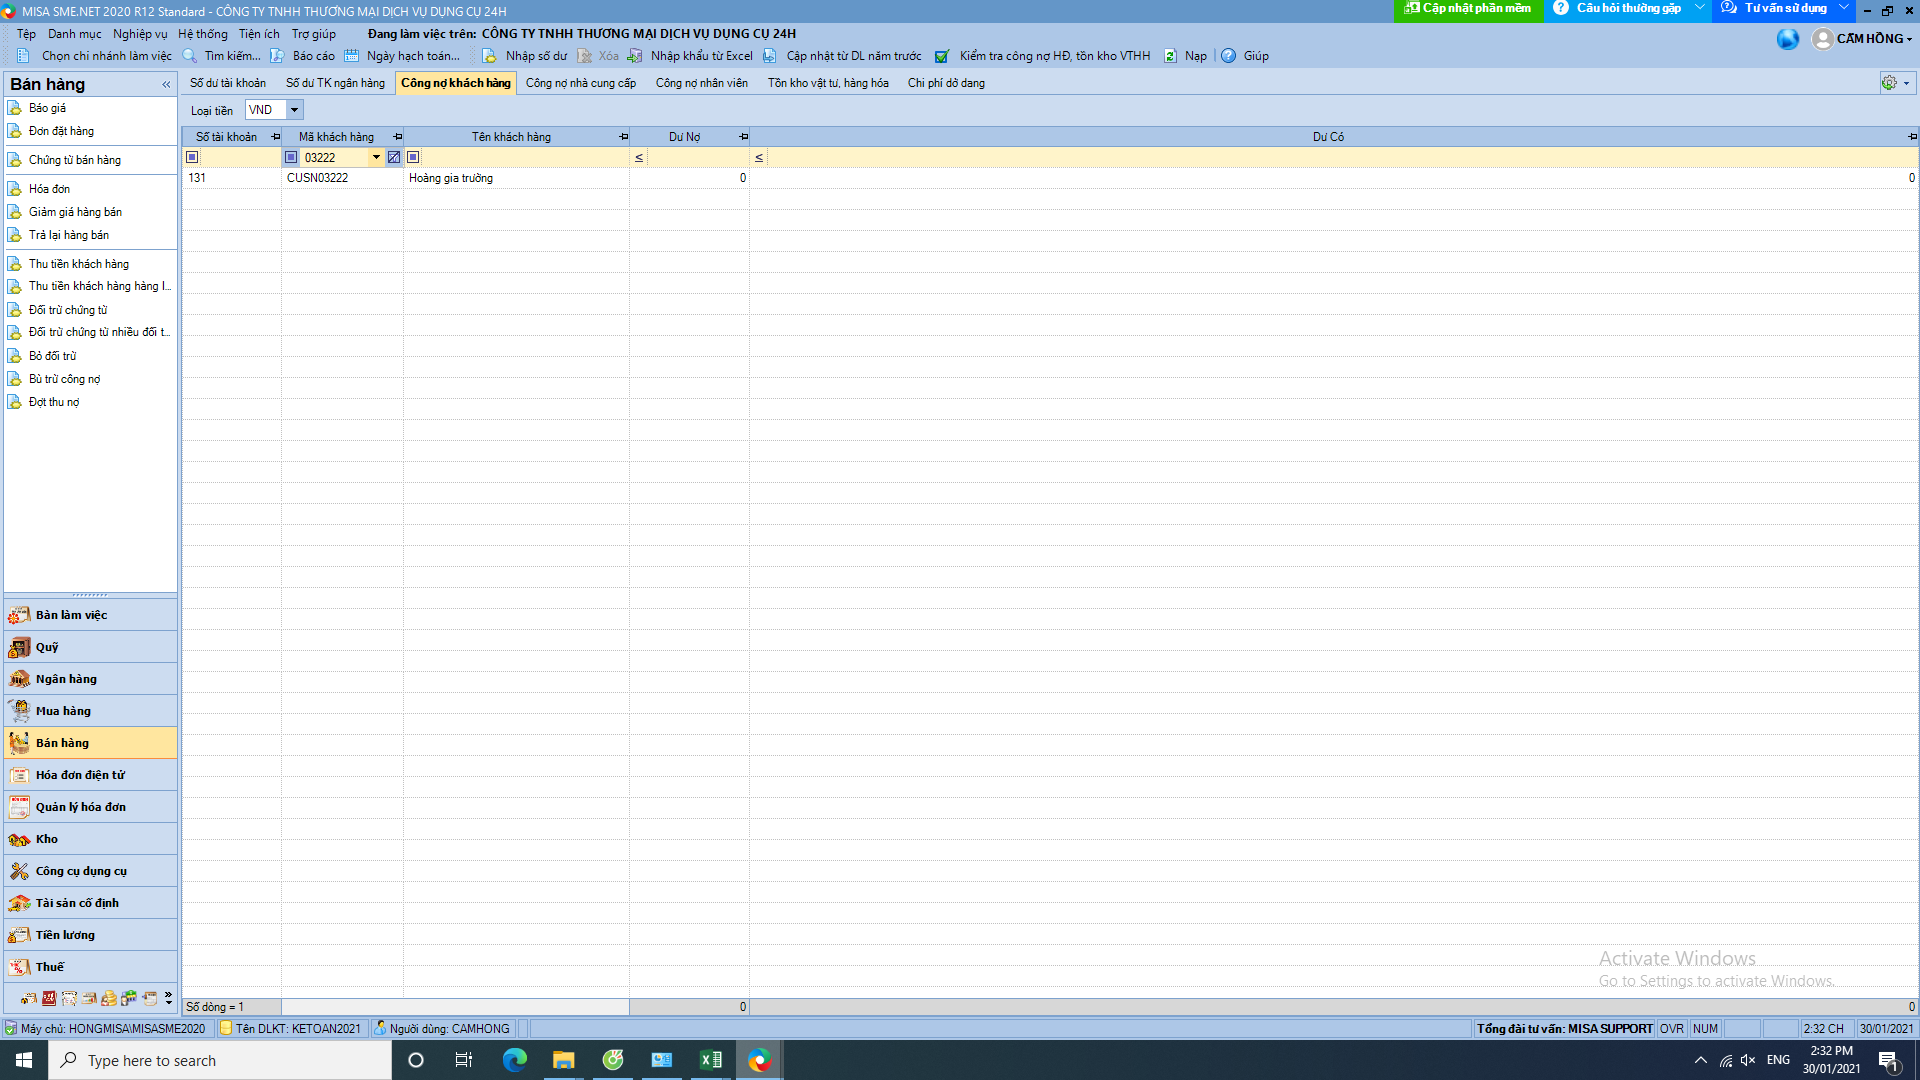
Task: Toggle pin on Tên khách hàng column
Action: click(x=623, y=137)
